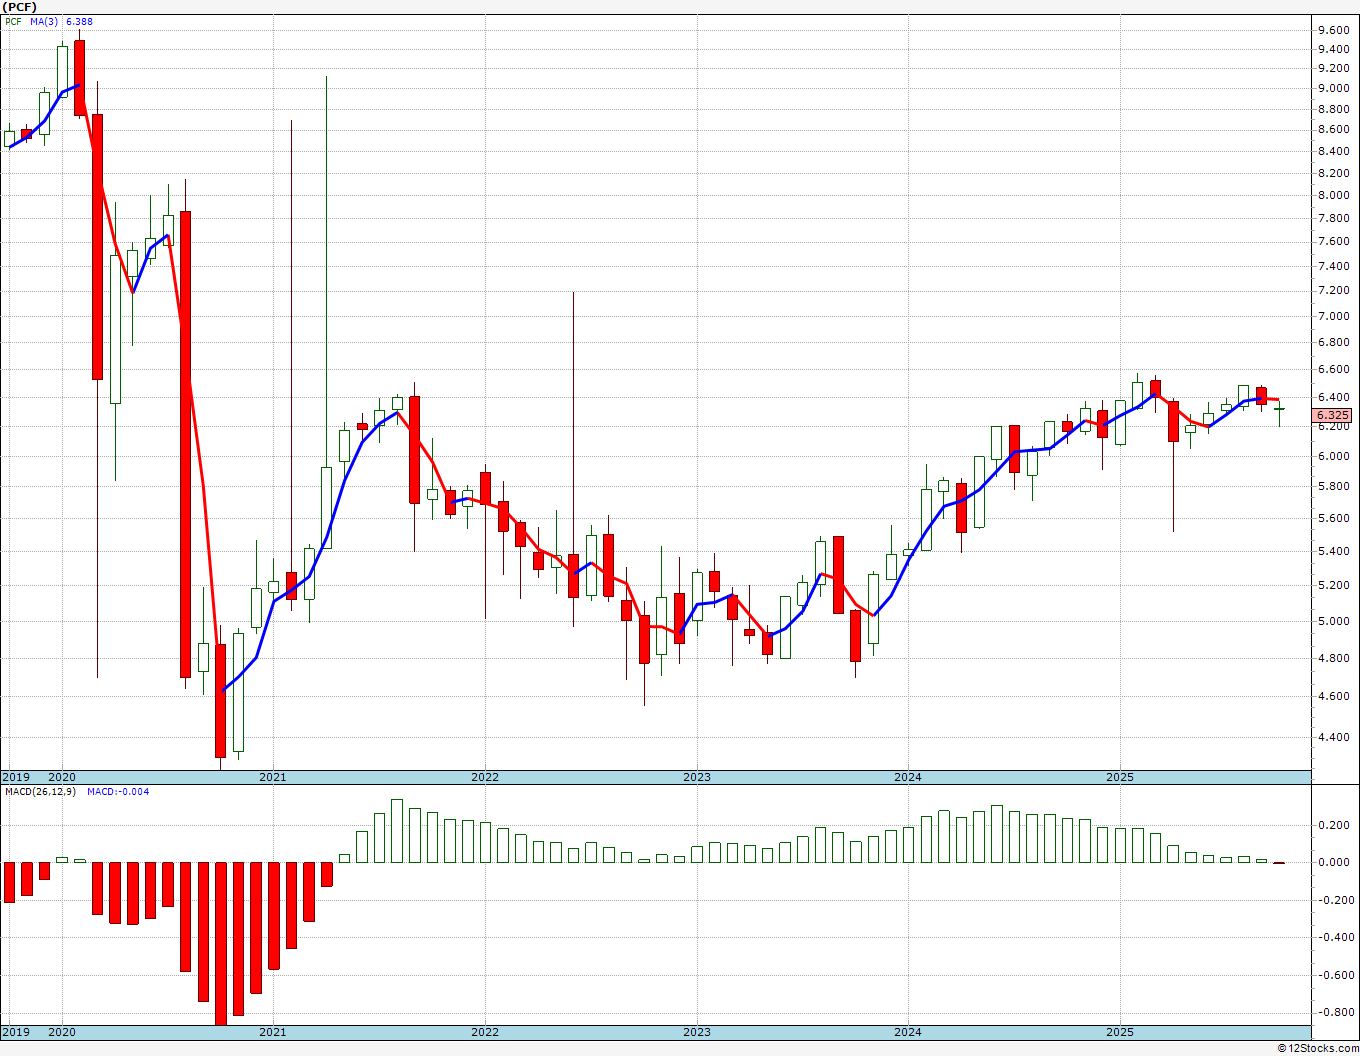Click the tallest green MACD histogram bar
Image resolution: width=1360 pixels, height=1056 pixels.
pyautogui.click(x=397, y=831)
